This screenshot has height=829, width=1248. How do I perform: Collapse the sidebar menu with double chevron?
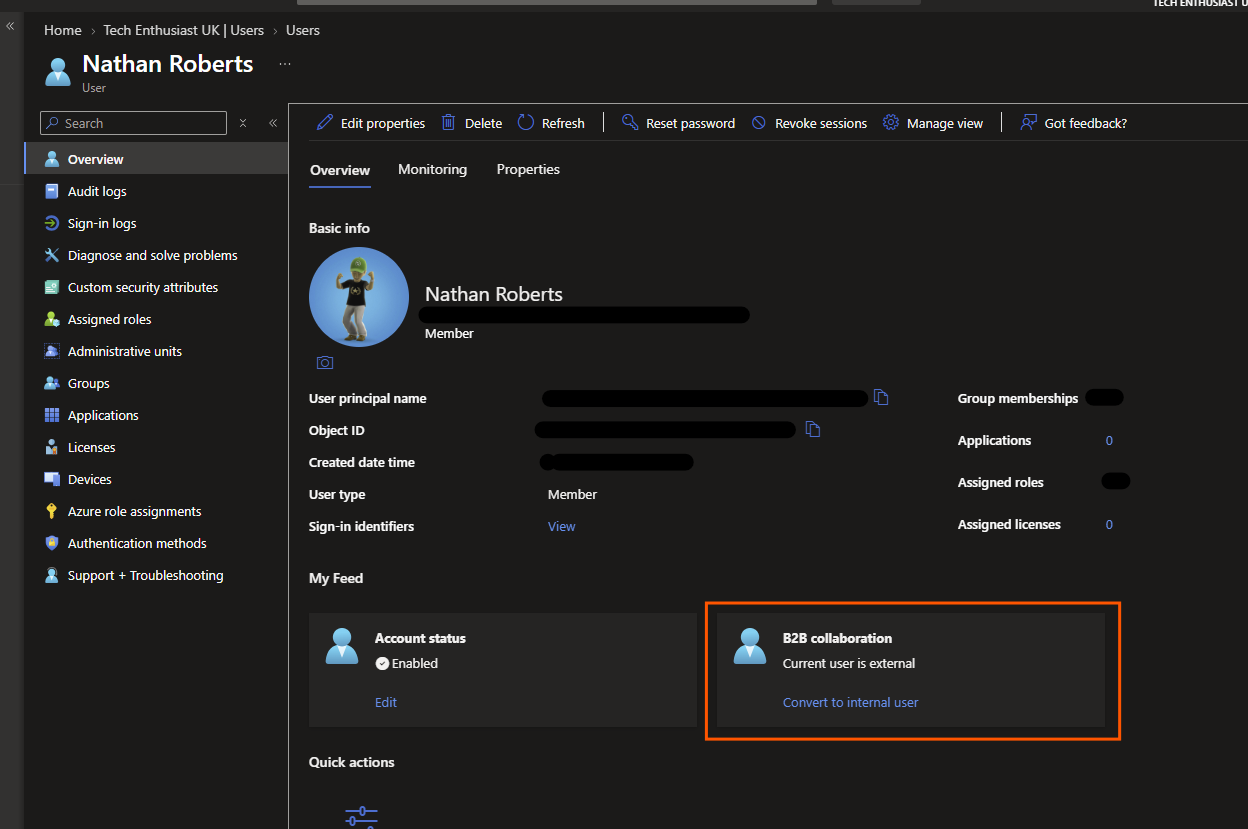coord(273,123)
